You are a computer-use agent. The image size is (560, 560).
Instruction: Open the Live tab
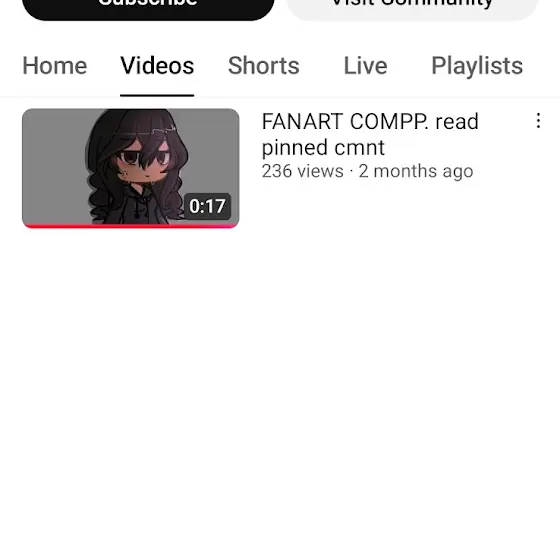[365, 66]
